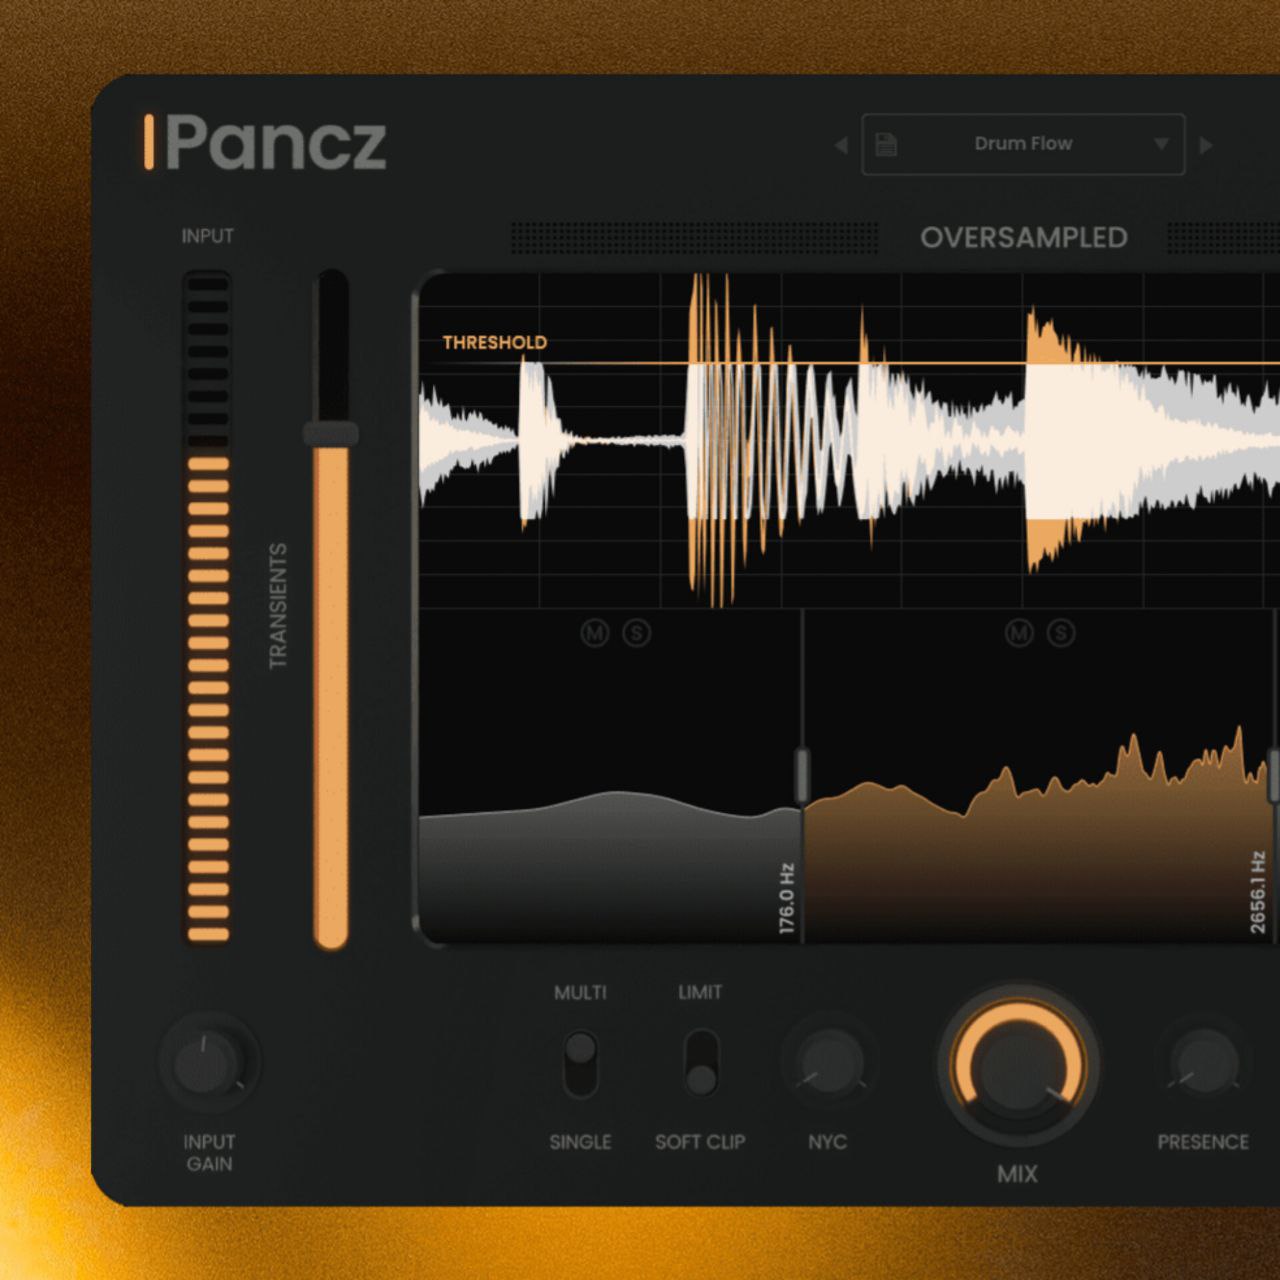Click the Drum Flow preset name
1280x1280 pixels.
tap(1023, 144)
